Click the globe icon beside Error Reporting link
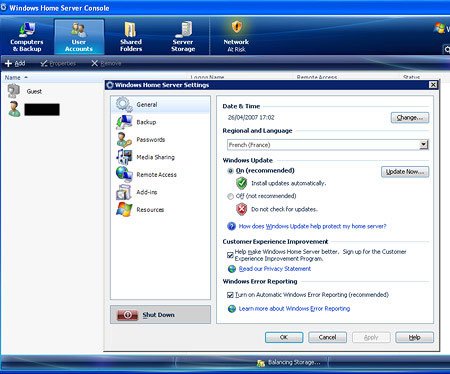The image size is (450, 374). pos(232,309)
